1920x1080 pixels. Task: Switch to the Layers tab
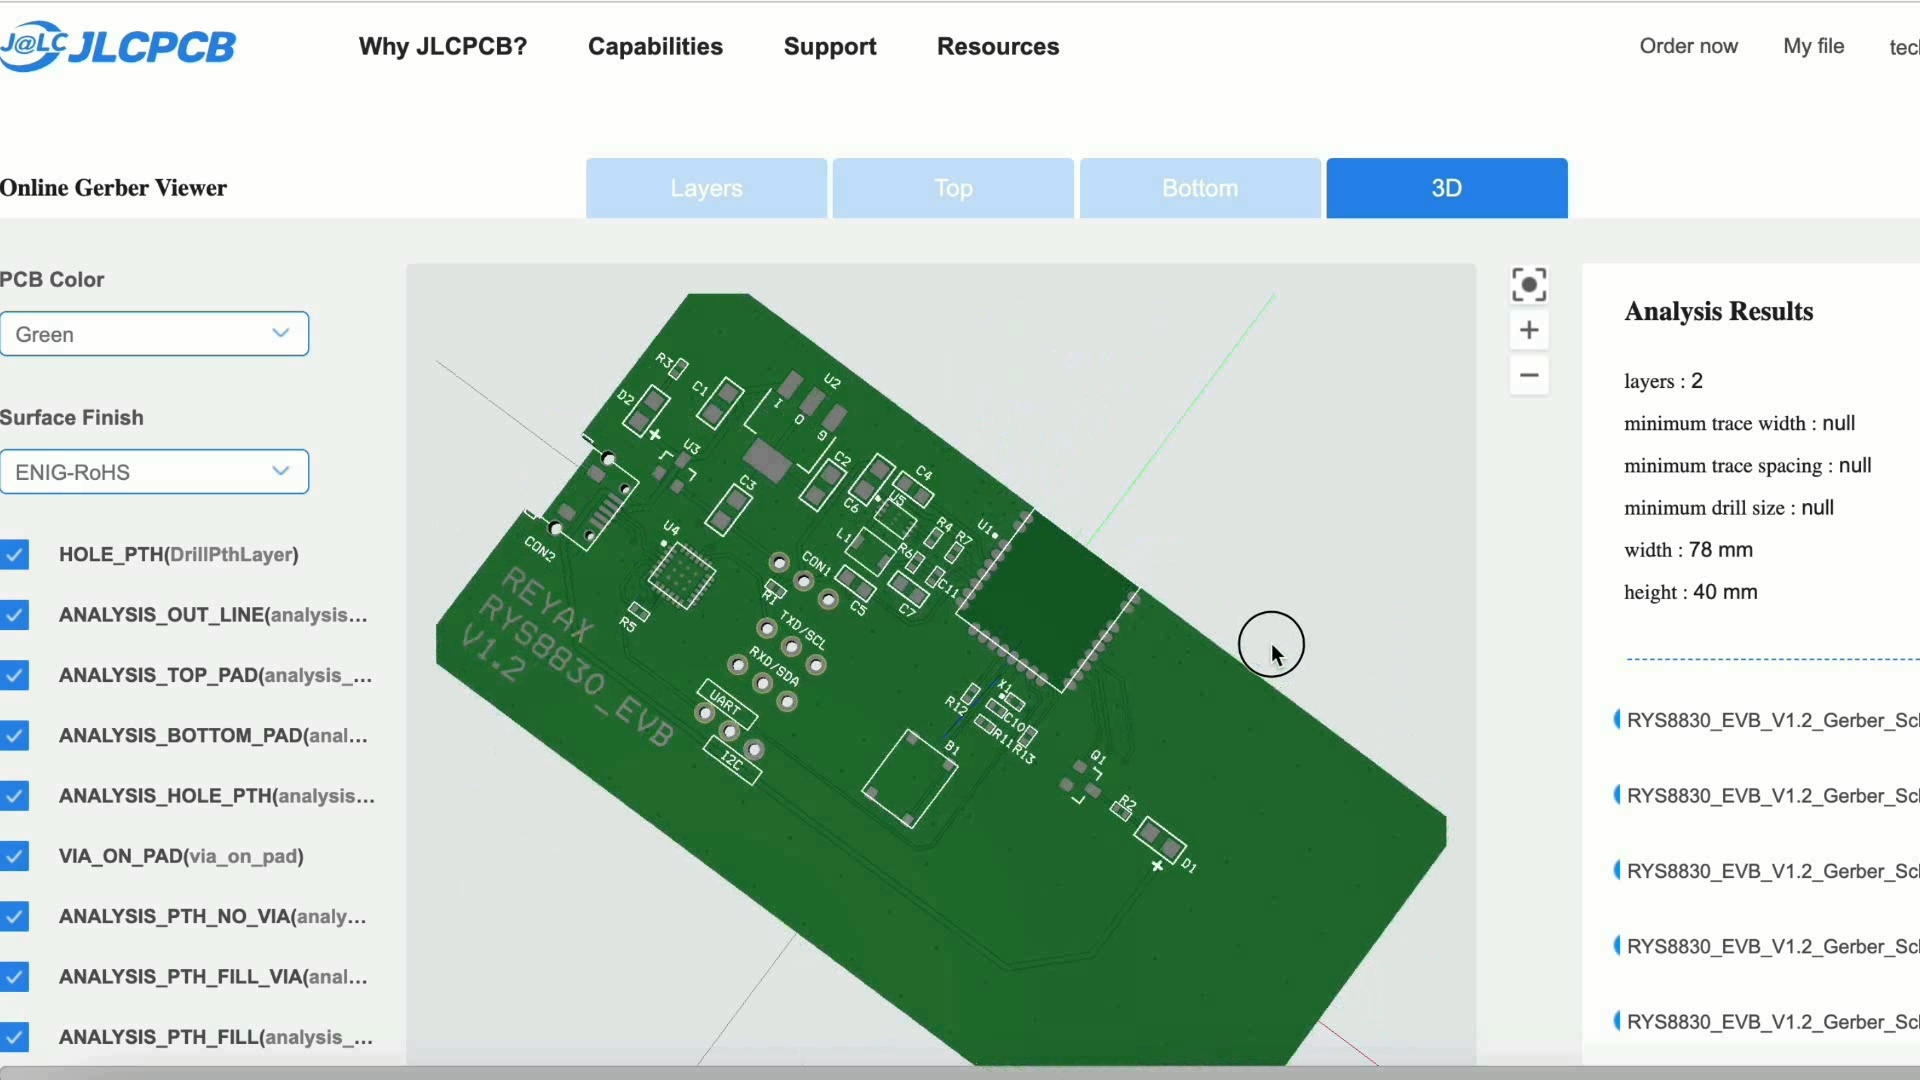706,188
